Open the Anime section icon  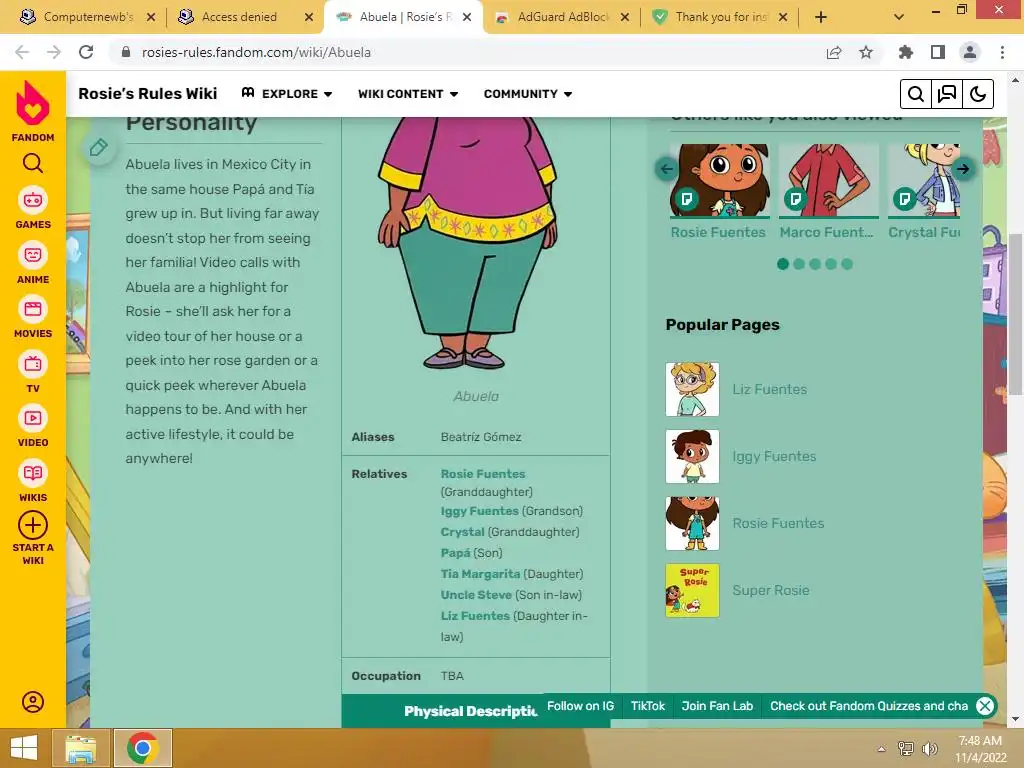click(x=33, y=255)
